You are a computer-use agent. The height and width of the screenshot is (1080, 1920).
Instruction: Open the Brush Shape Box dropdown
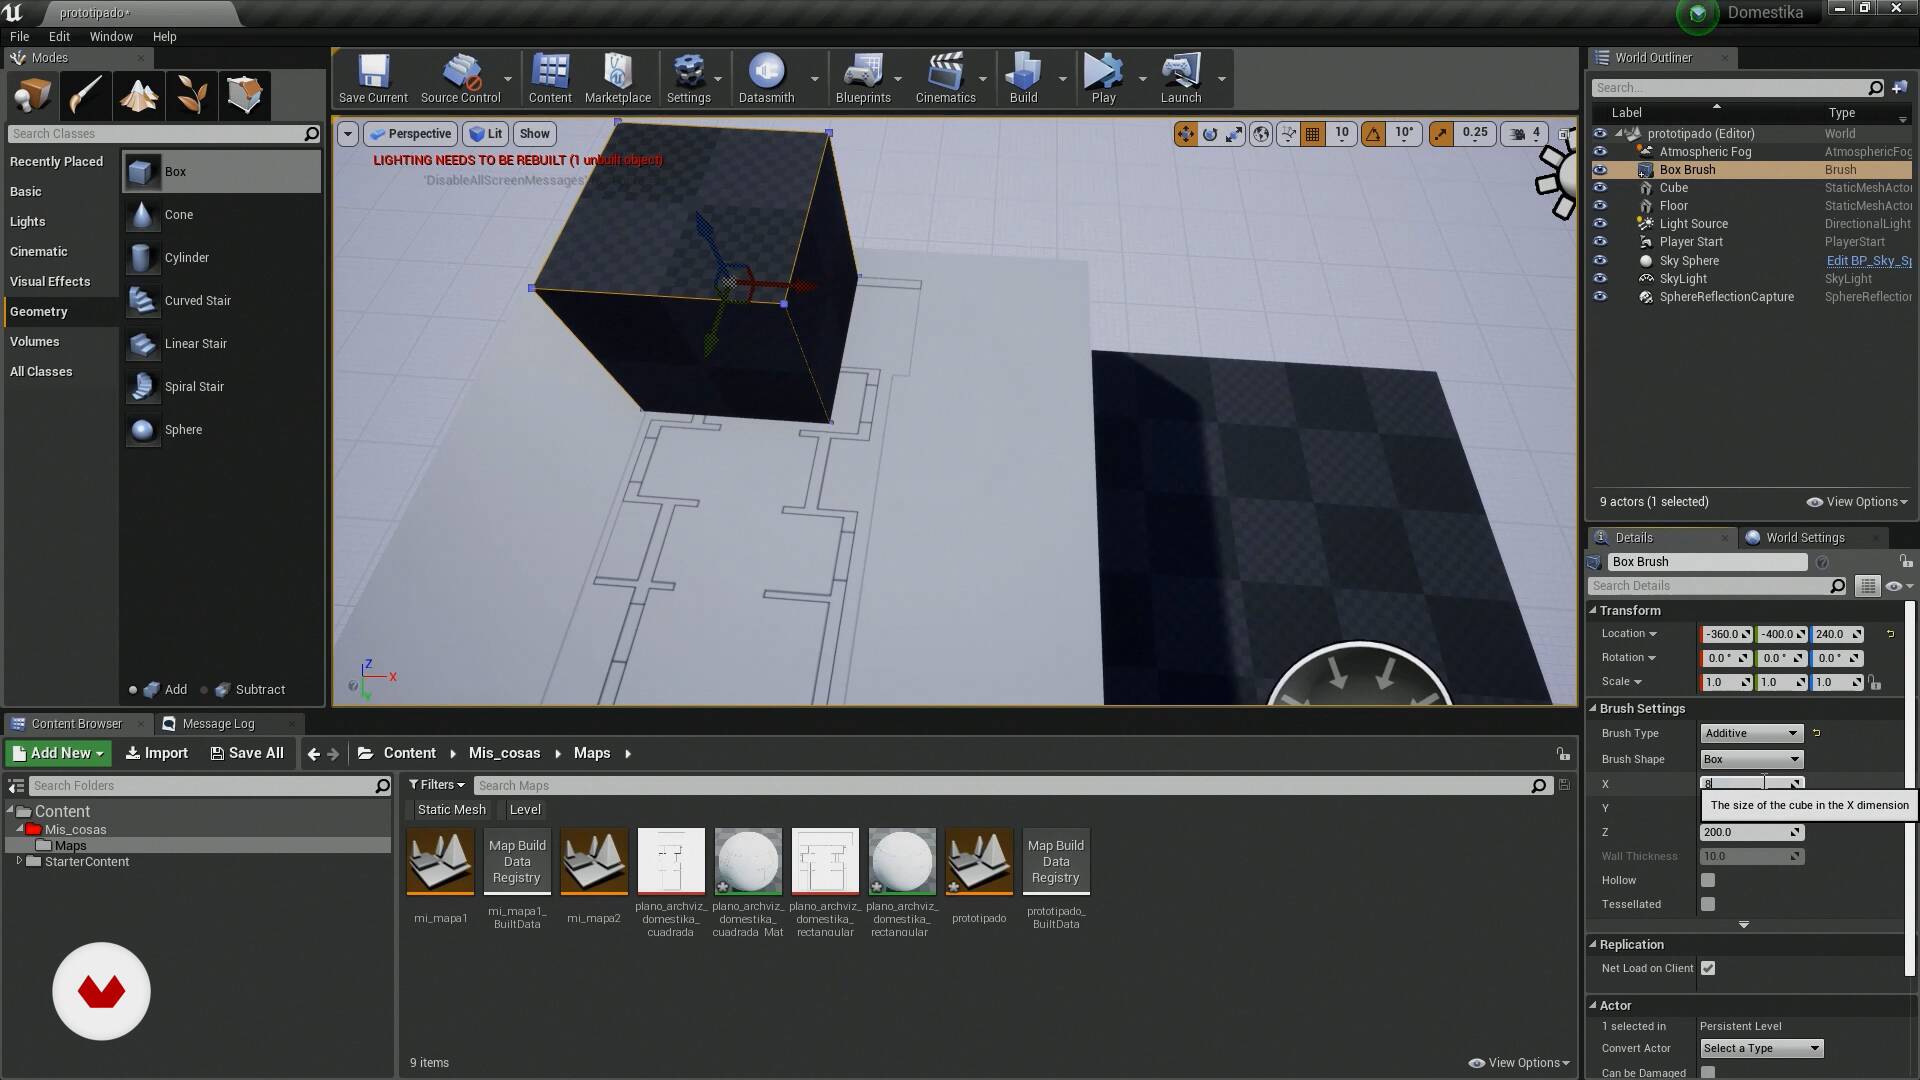click(1751, 759)
